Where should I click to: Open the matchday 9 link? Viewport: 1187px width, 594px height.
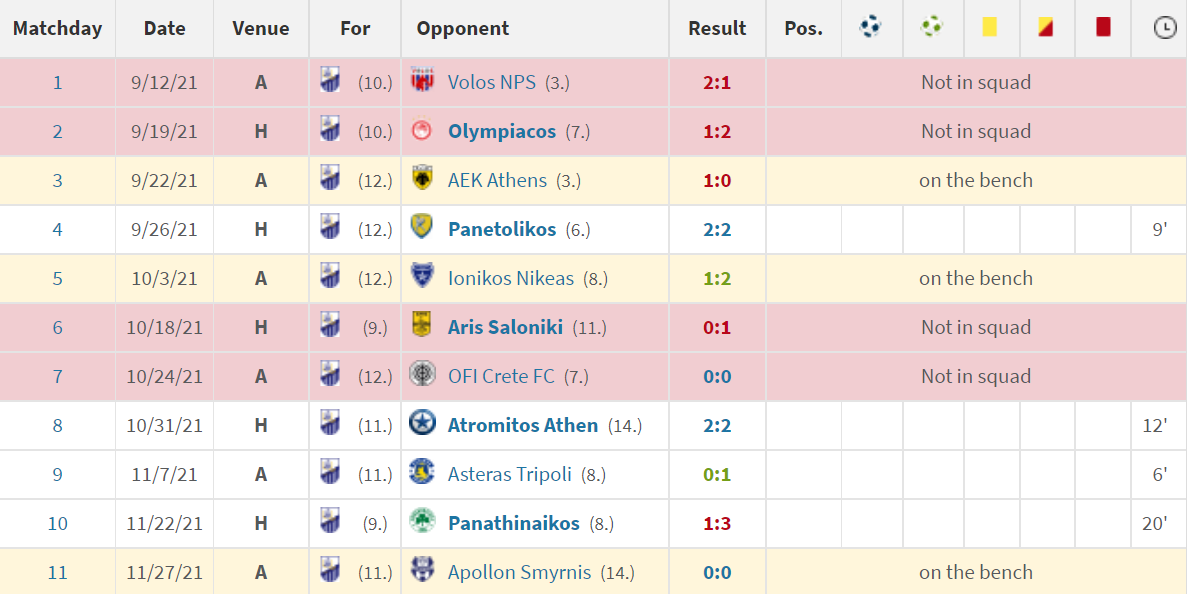58,474
